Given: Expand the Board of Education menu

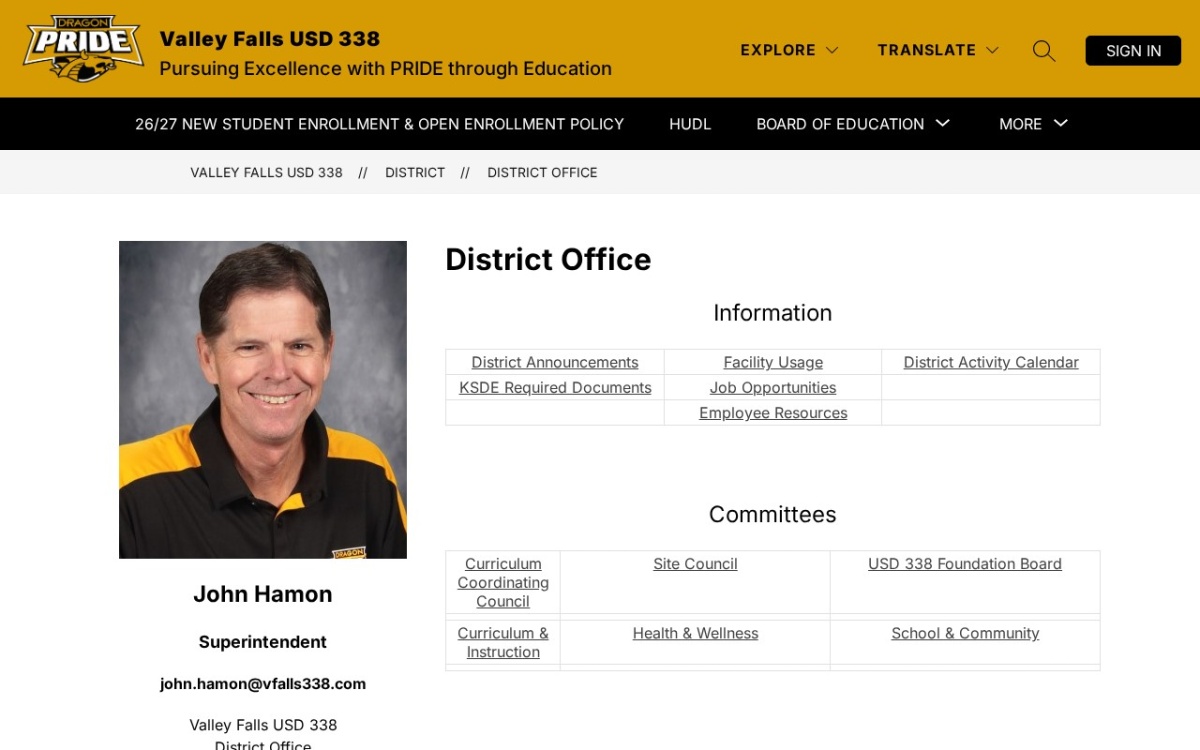Looking at the screenshot, I should (x=853, y=124).
